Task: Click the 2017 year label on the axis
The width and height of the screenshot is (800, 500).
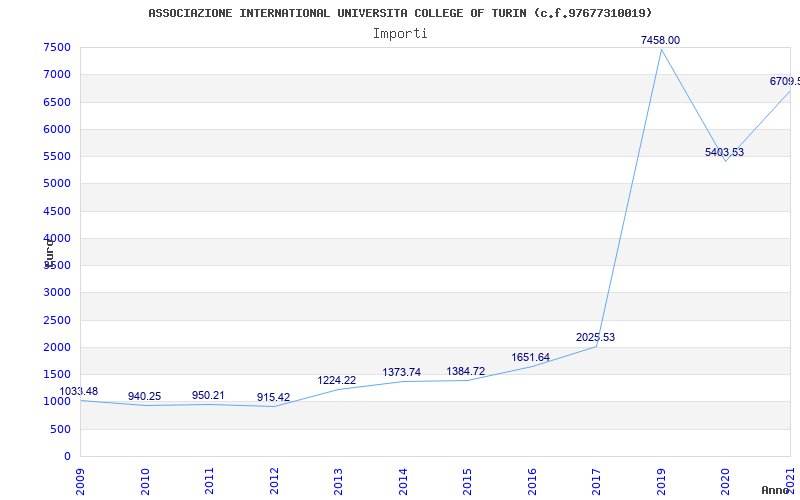Action: click(x=597, y=479)
